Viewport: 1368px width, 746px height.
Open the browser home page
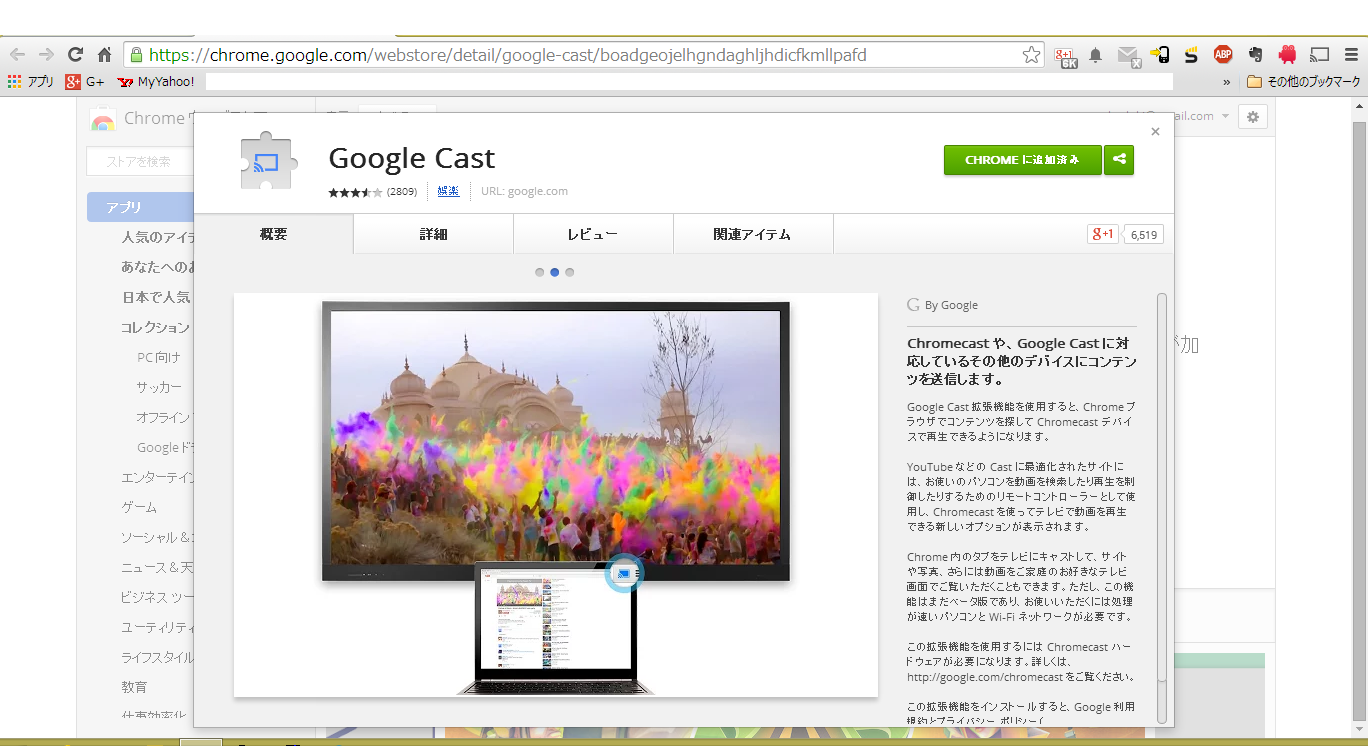[104, 55]
